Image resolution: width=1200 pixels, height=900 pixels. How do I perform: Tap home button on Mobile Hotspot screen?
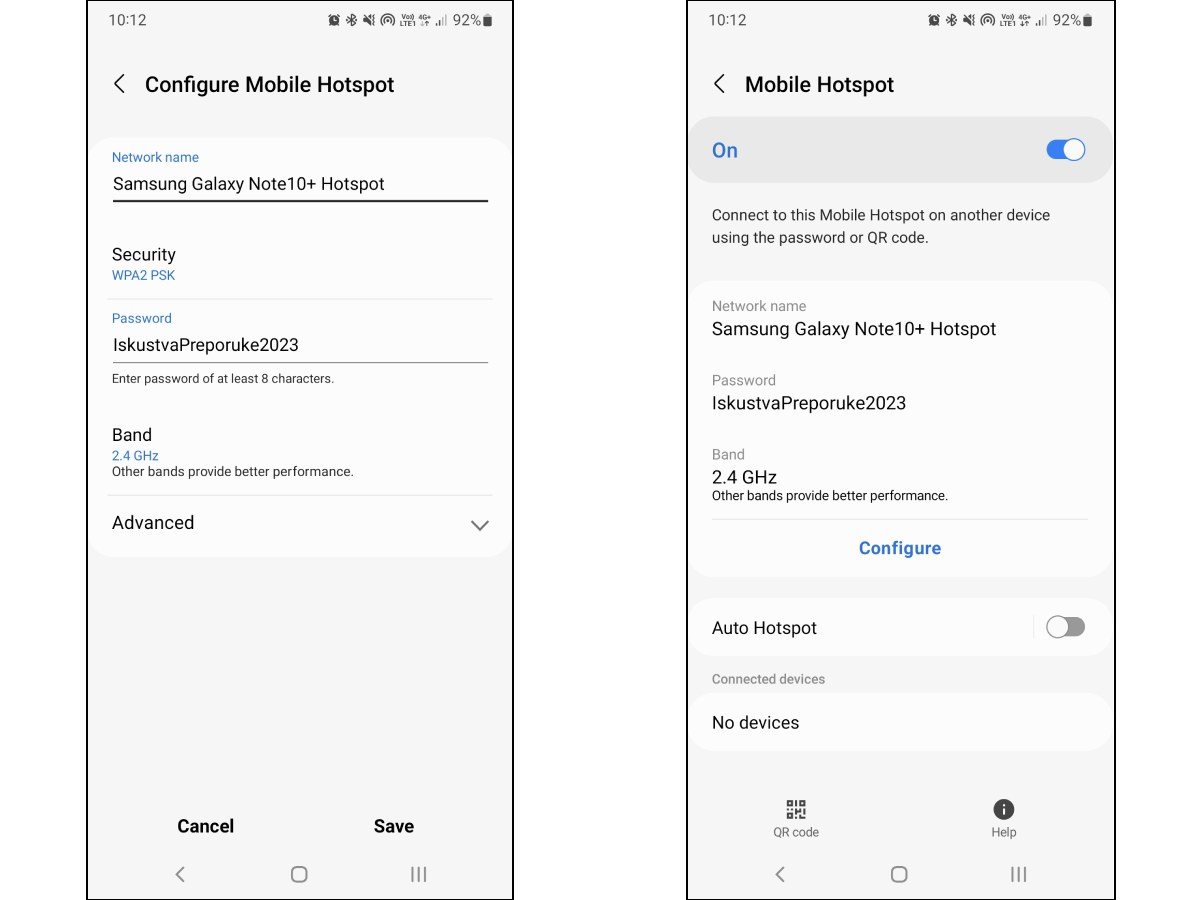click(x=899, y=874)
